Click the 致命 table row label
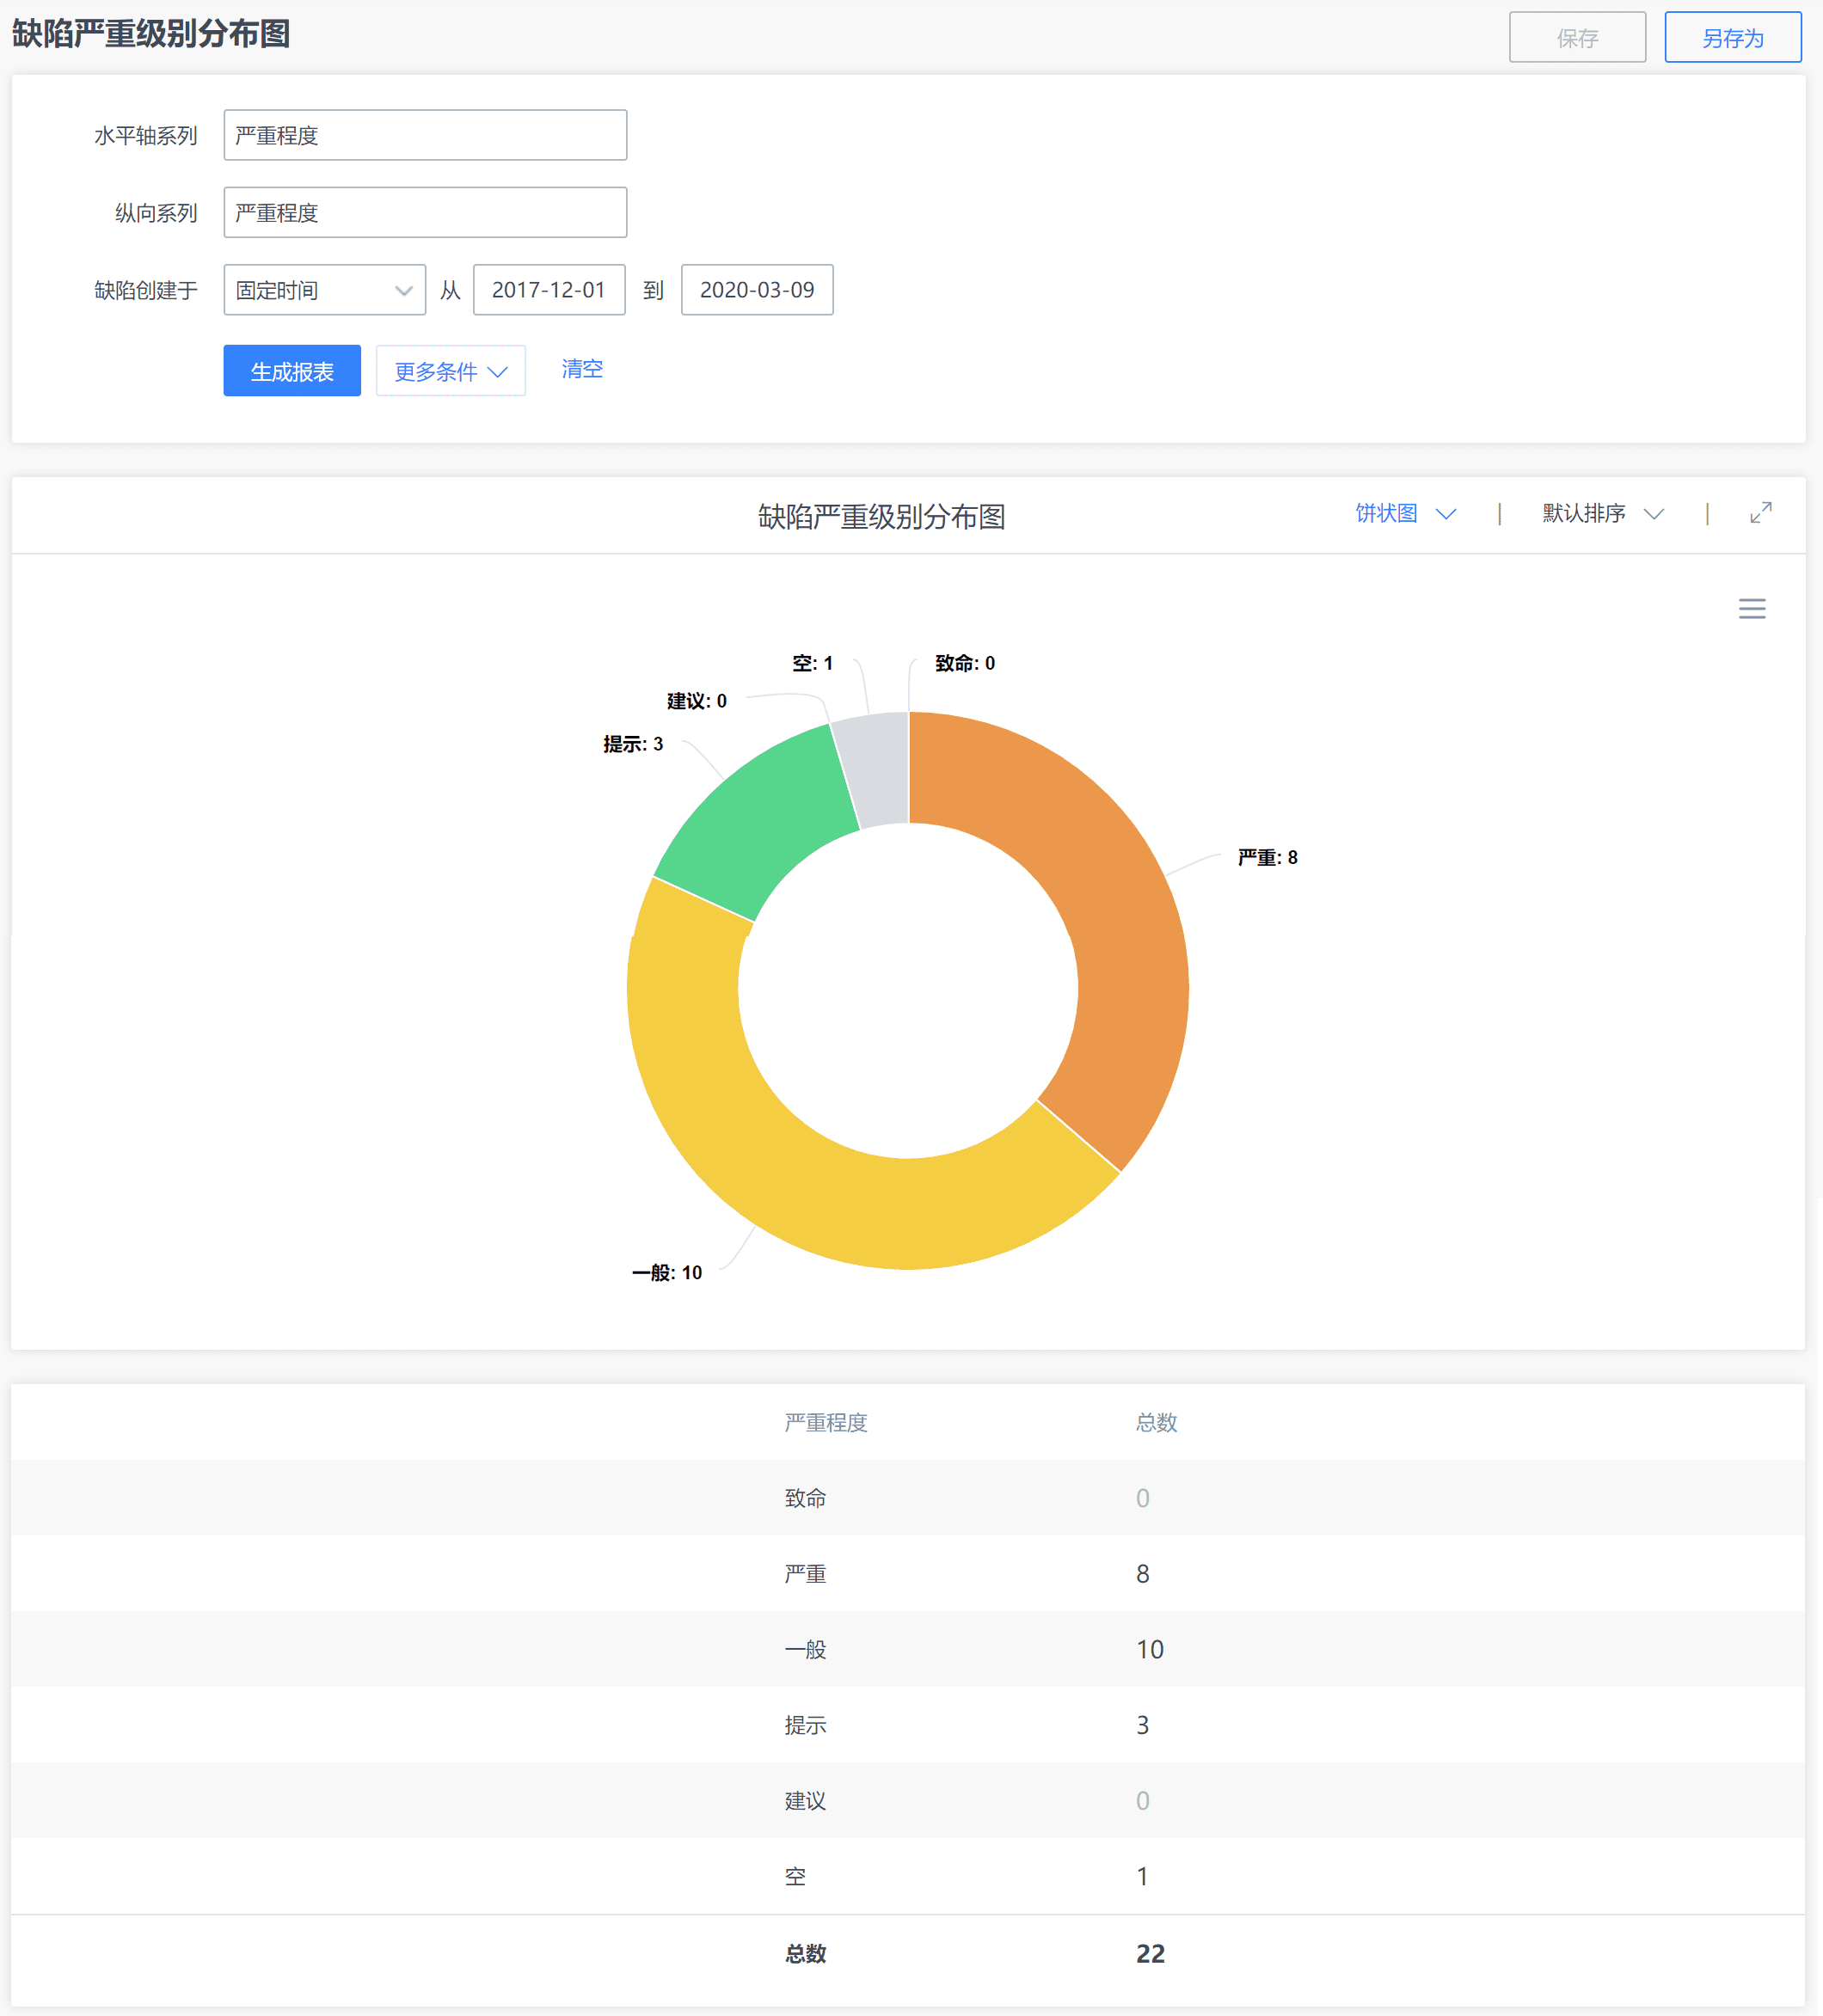This screenshot has height=2016, width=1823. pos(805,1498)
